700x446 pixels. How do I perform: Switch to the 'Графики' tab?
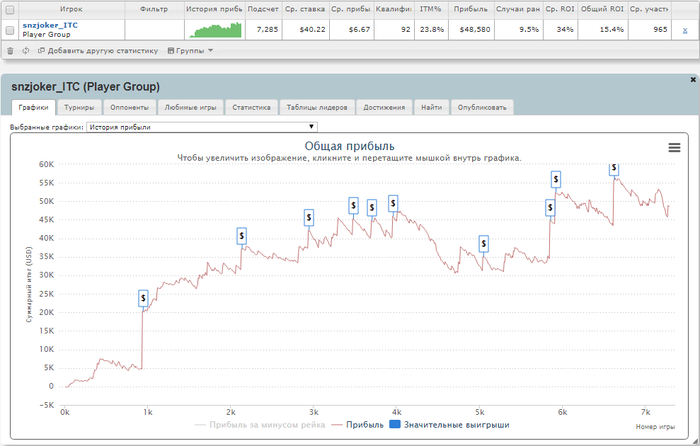33,107
